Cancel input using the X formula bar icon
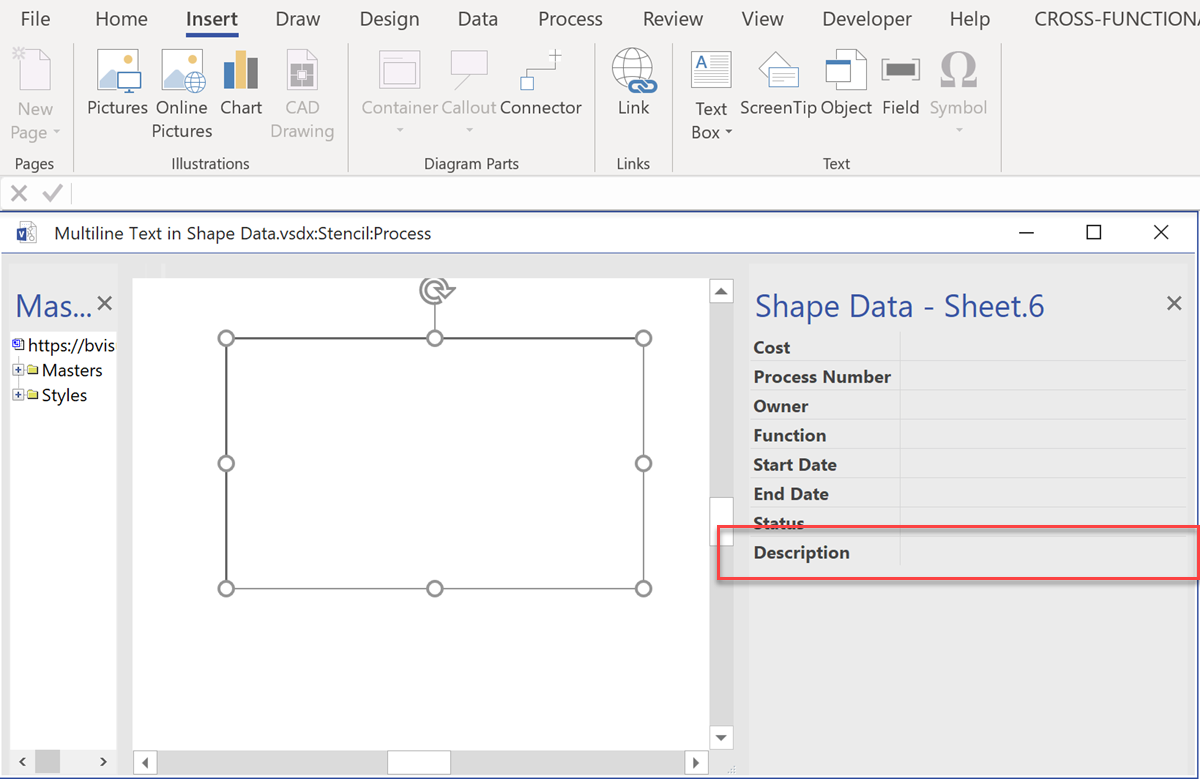 tap(17, 192)
